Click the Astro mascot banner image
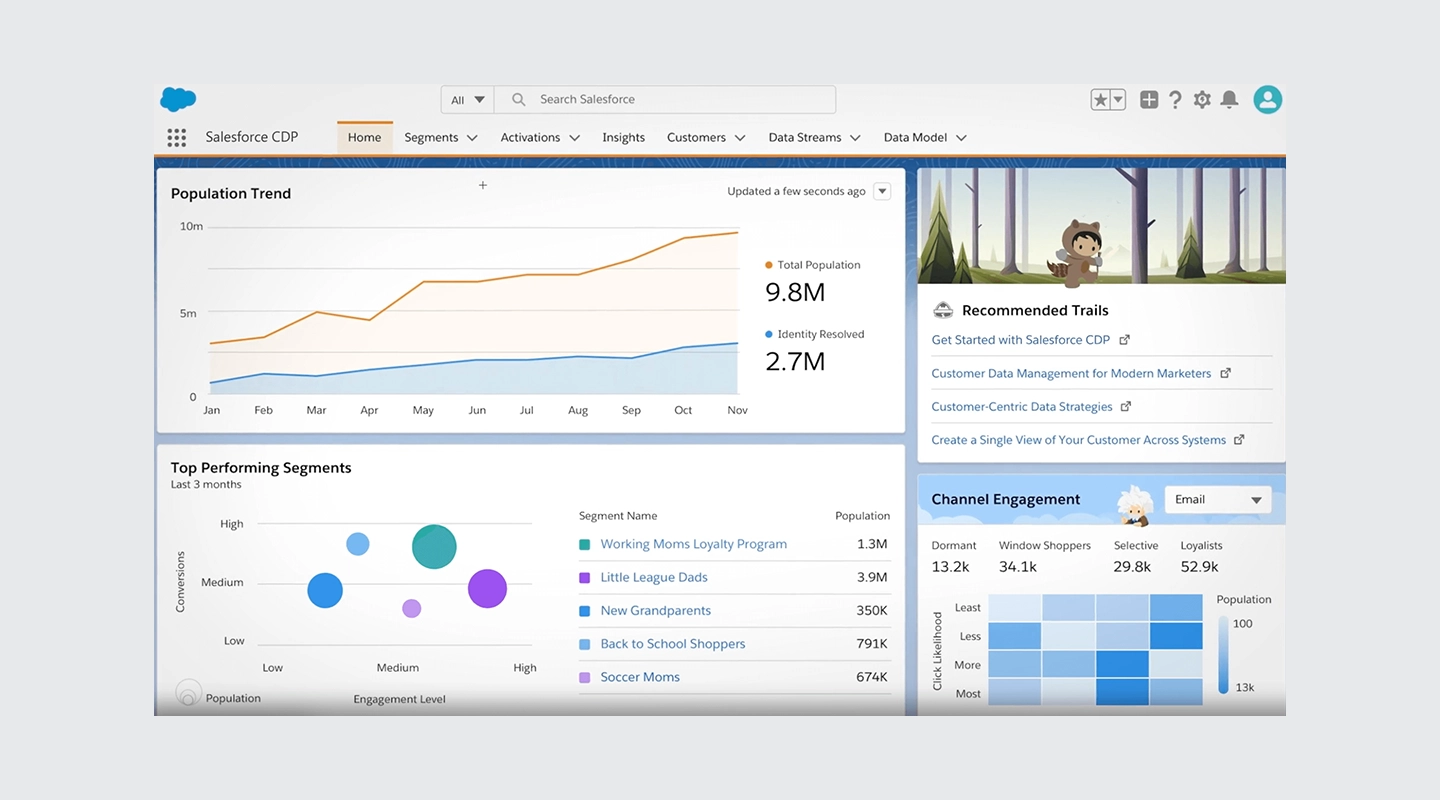 pos(1101,226)
